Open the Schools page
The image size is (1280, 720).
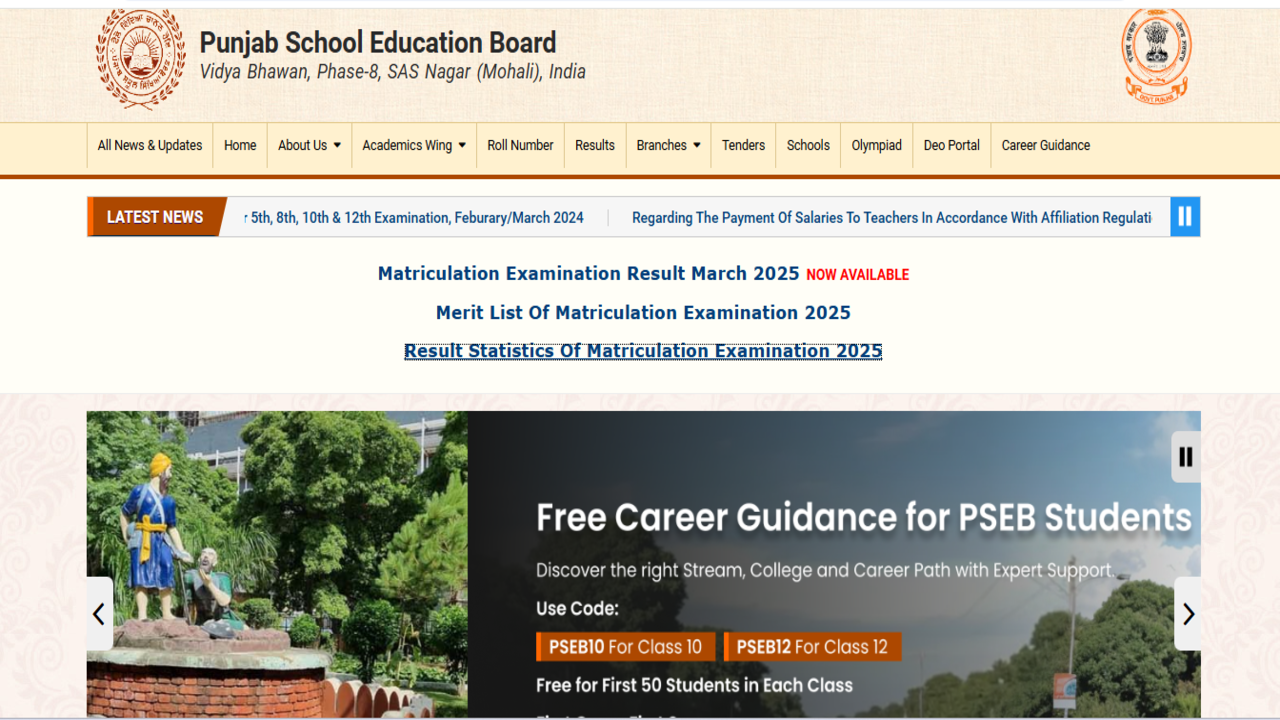808,145
